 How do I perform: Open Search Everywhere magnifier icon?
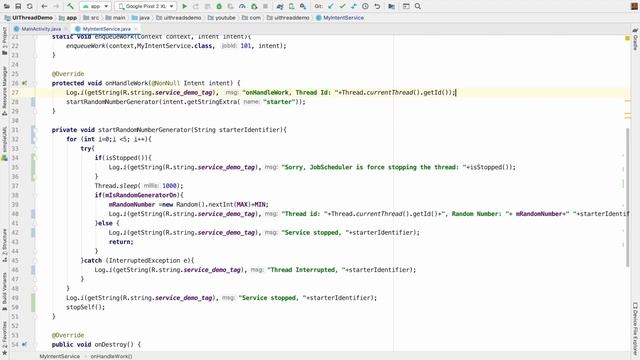point(418,7)
